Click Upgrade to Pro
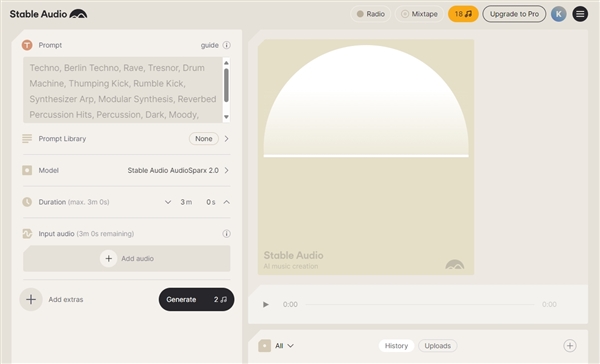This screenshot has width=600, height=364. (514, 14)
